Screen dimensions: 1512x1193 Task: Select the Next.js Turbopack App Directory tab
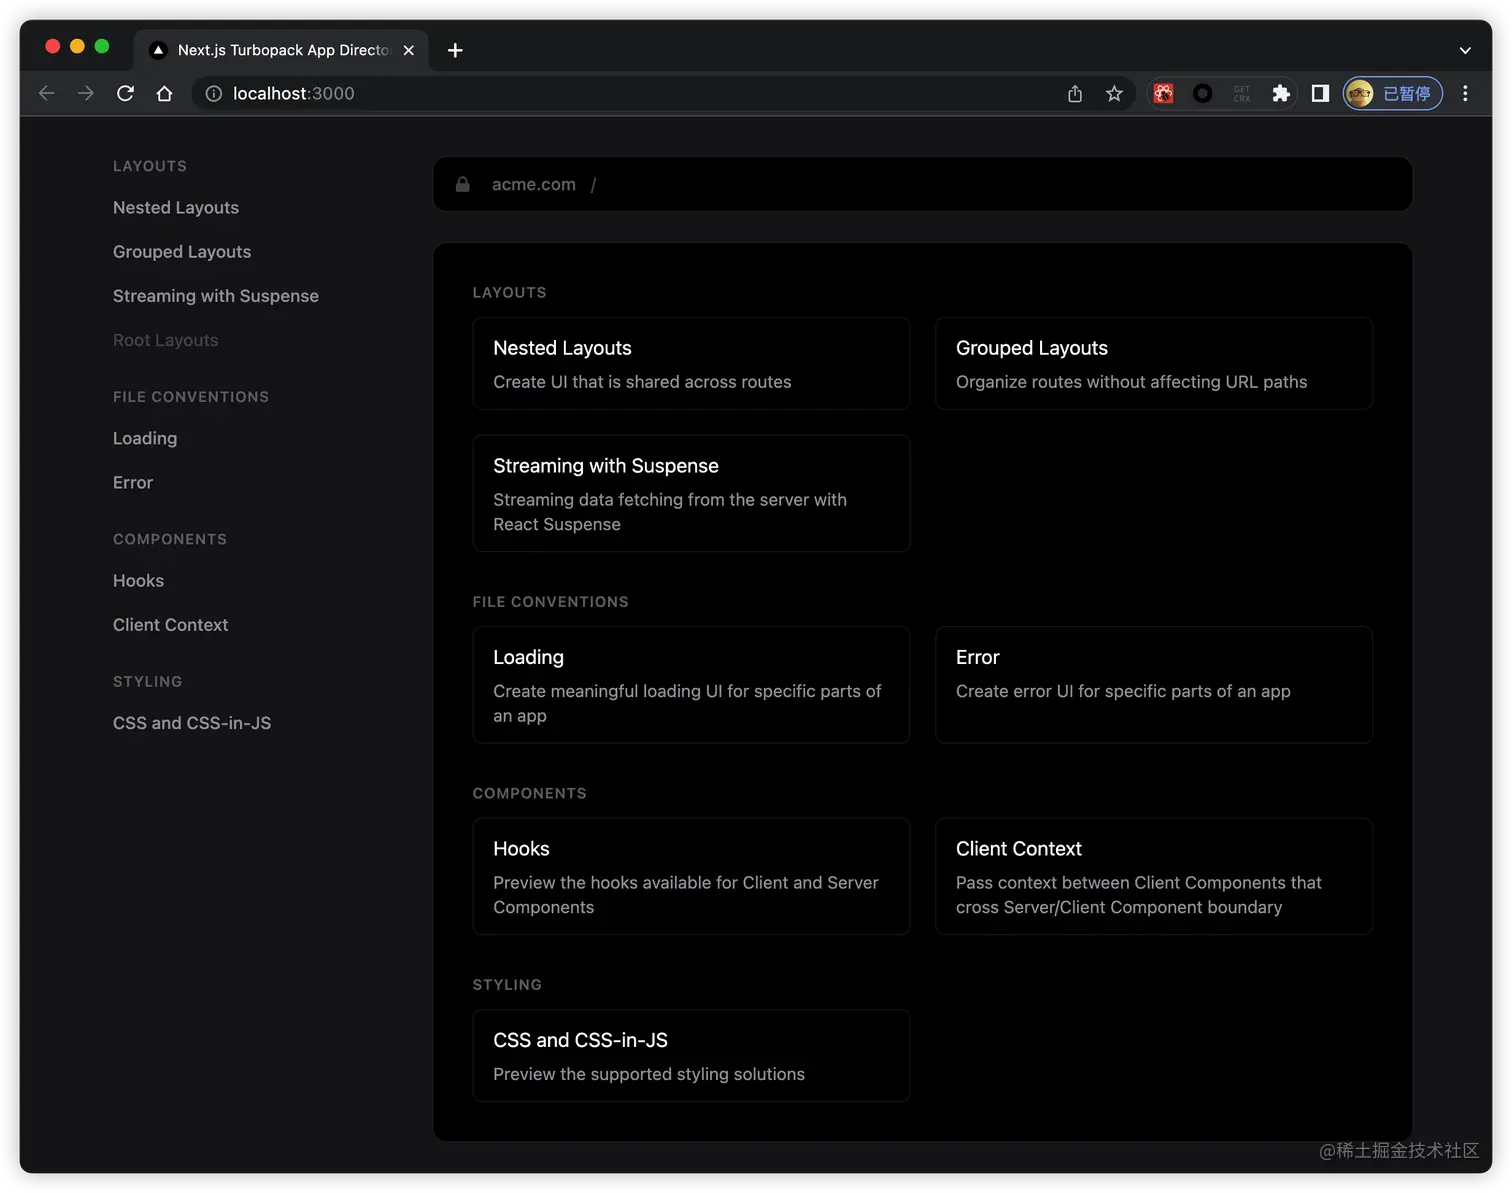click(x=279, y=50)
